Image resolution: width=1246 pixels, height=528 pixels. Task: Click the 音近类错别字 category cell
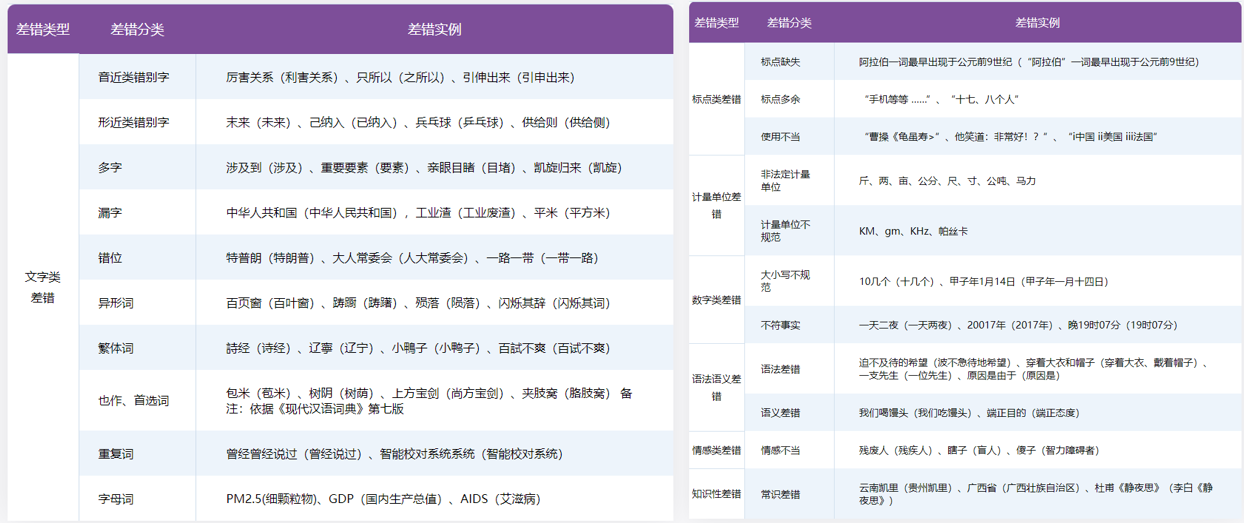[x=133, y=77]
